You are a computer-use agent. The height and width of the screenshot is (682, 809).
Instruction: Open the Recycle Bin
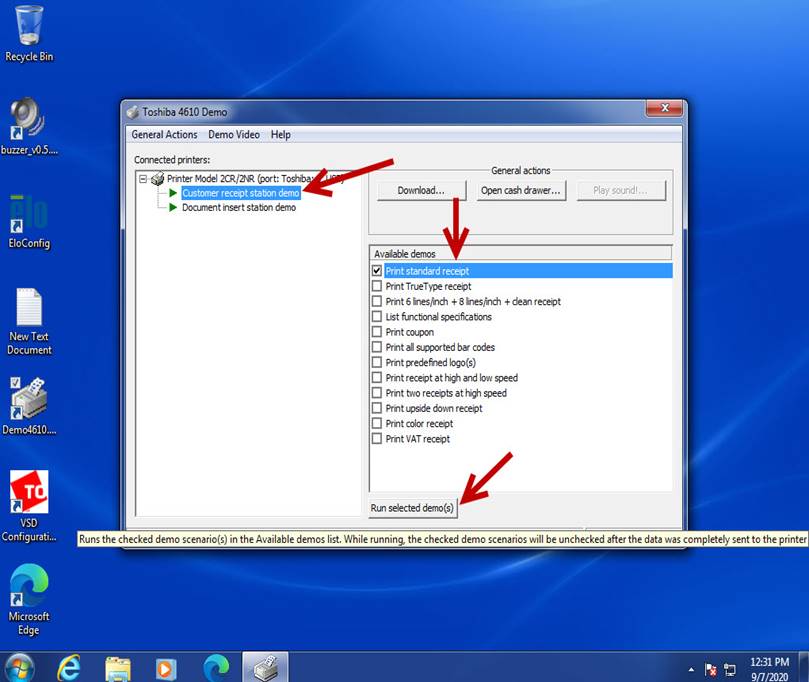pos(29,28)
